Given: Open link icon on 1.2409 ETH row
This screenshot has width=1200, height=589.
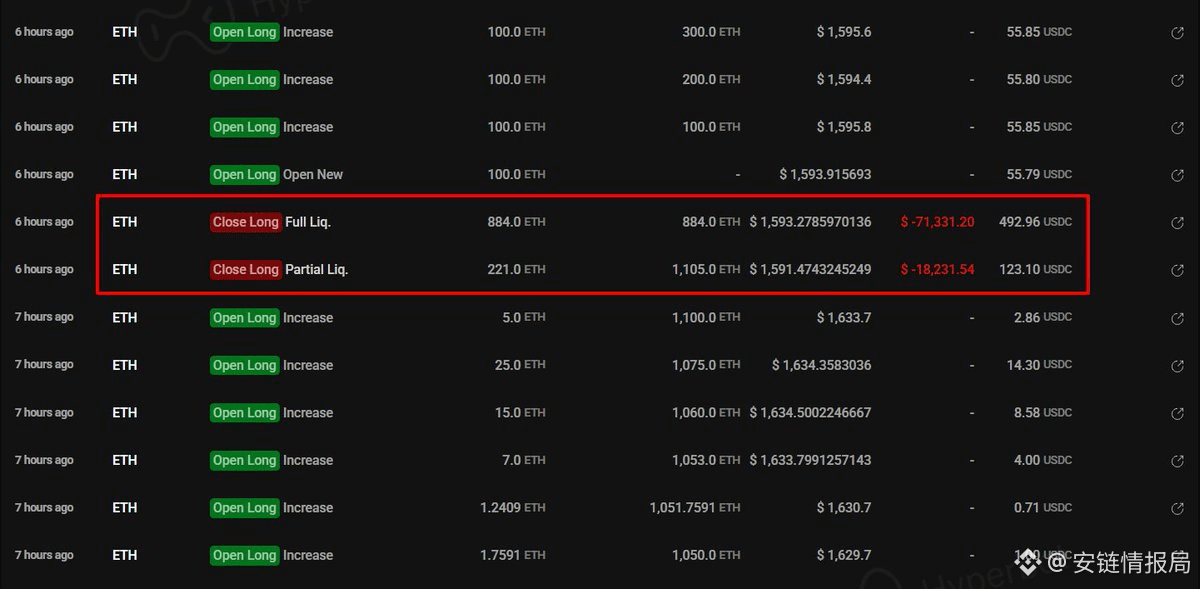Looking at the screenshot, I should click(1177, 508).
